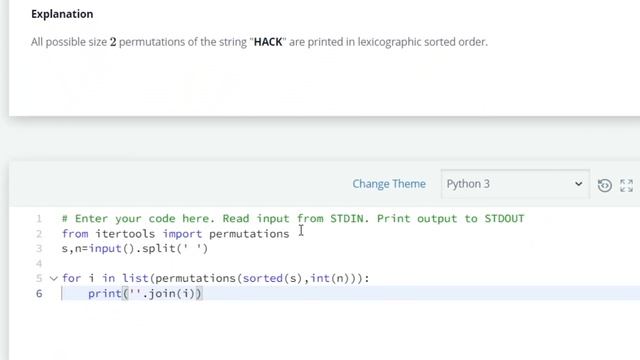Click the 'lexicographic sorted order' text
640x360 pixels.
point(422,42)
